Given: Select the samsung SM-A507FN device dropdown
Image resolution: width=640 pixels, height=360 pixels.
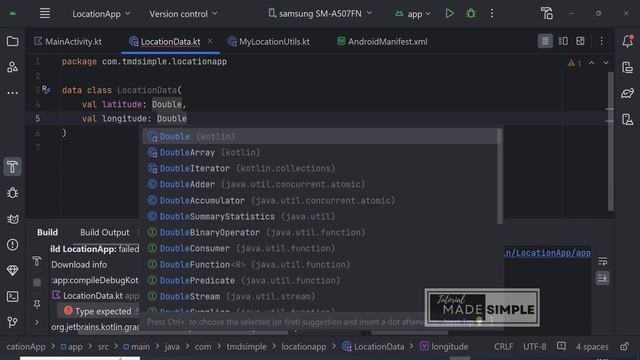Looking at the screenshot, I should (x=320, y=13).
